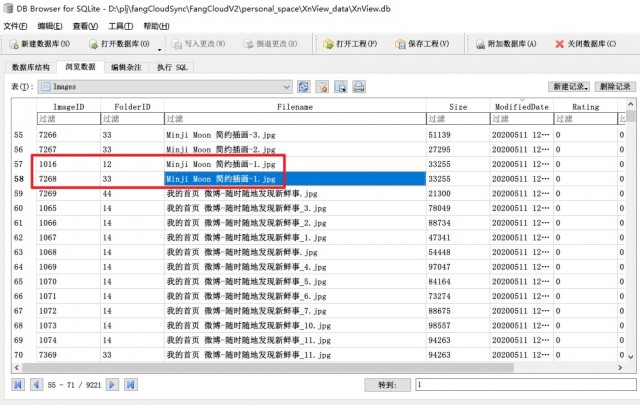Click the Save Project icon
The height and width of the screenshot is (405, 640).
coord(400,44)
